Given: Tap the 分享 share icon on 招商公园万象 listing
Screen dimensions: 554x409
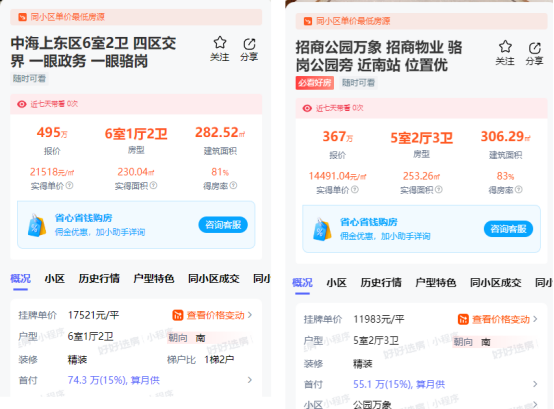Looking at the screenshot, I should click(x=535, y=48).
